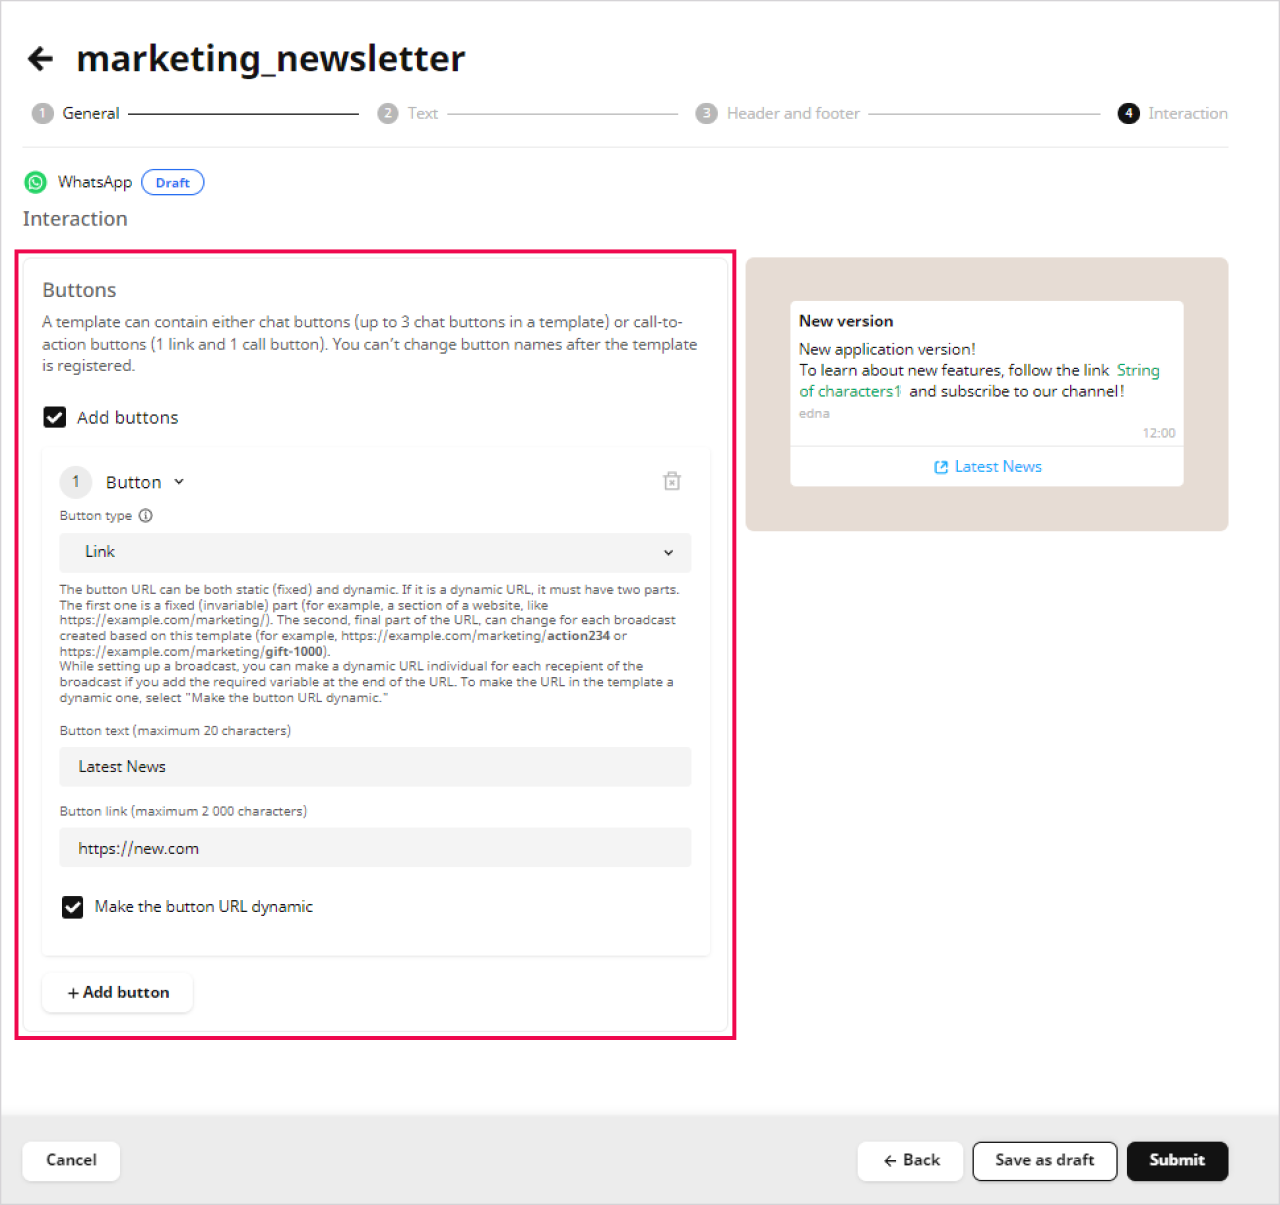
Task: Click the Cancel button
Action: (x=71, y=1160)
